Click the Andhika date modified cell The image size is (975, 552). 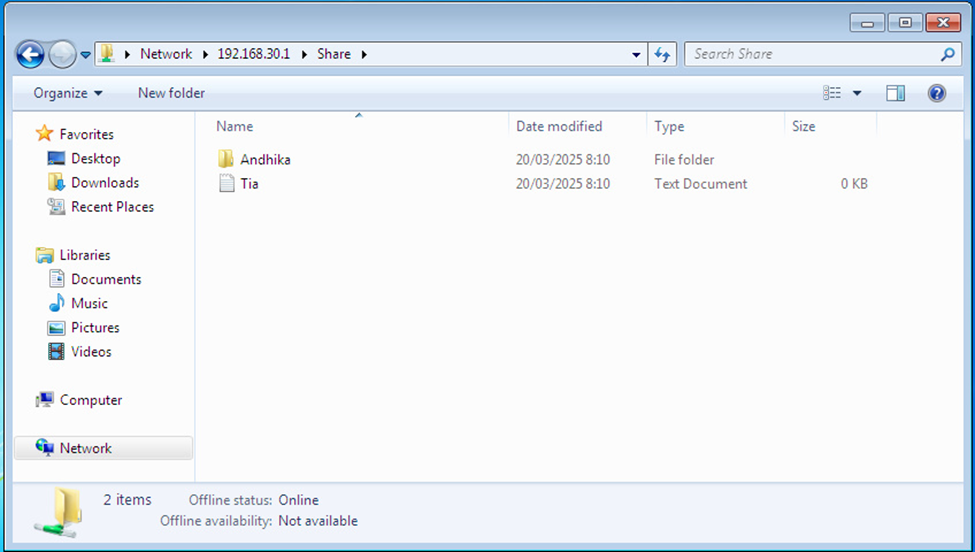(x=563, y=160)
